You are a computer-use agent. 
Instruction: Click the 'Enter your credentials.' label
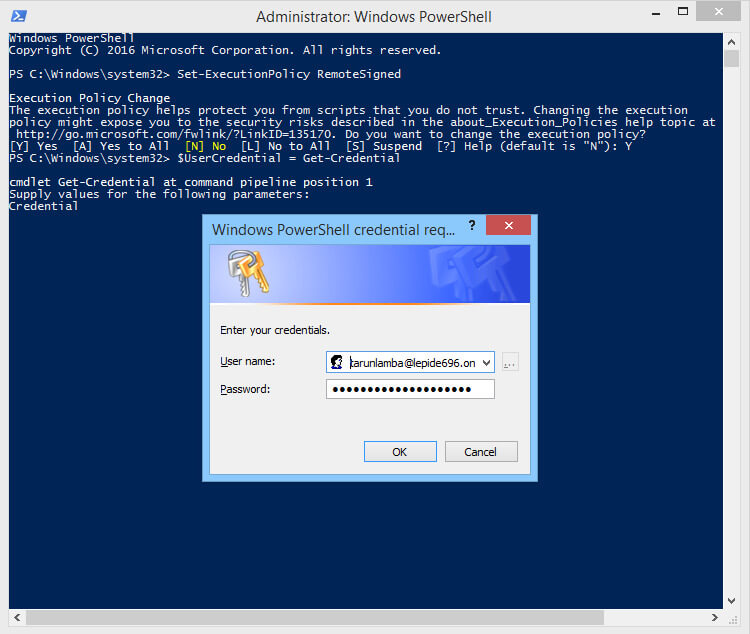click(275, 330)
